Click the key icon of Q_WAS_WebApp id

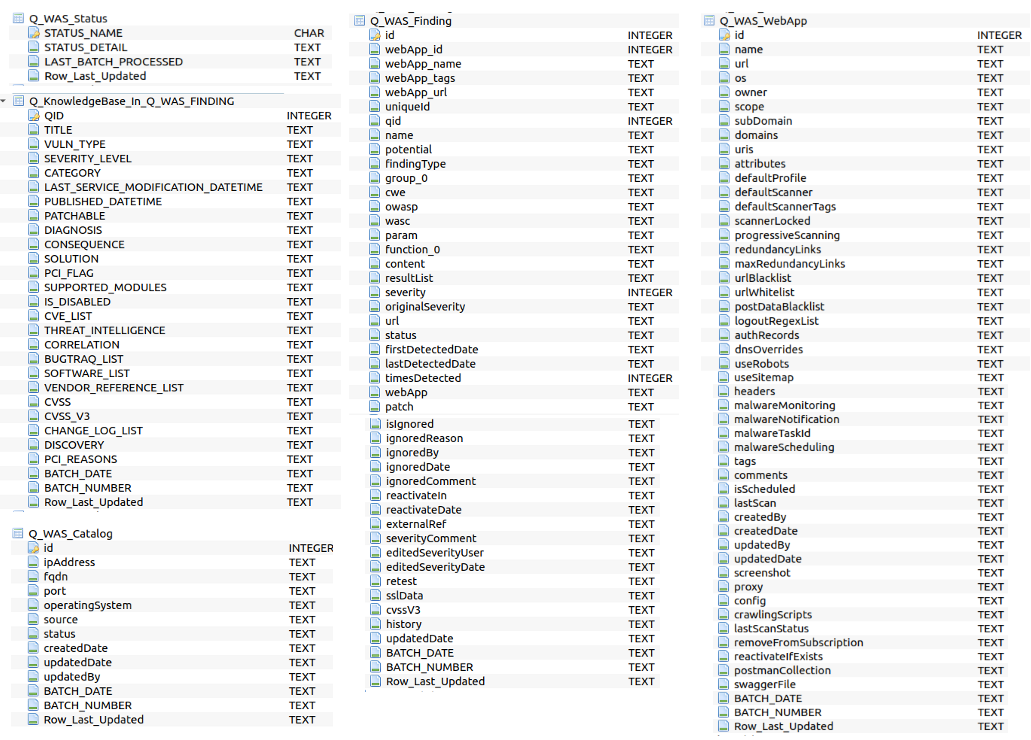724,35
